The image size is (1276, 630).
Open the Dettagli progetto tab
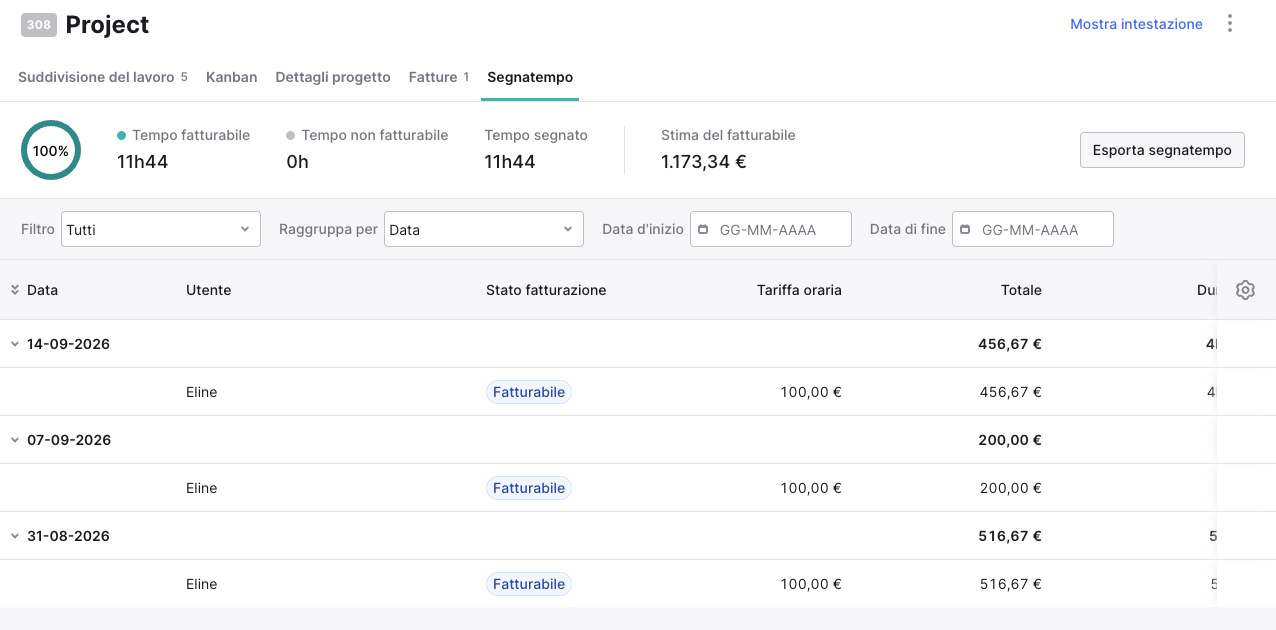click(x=333, y=77)
